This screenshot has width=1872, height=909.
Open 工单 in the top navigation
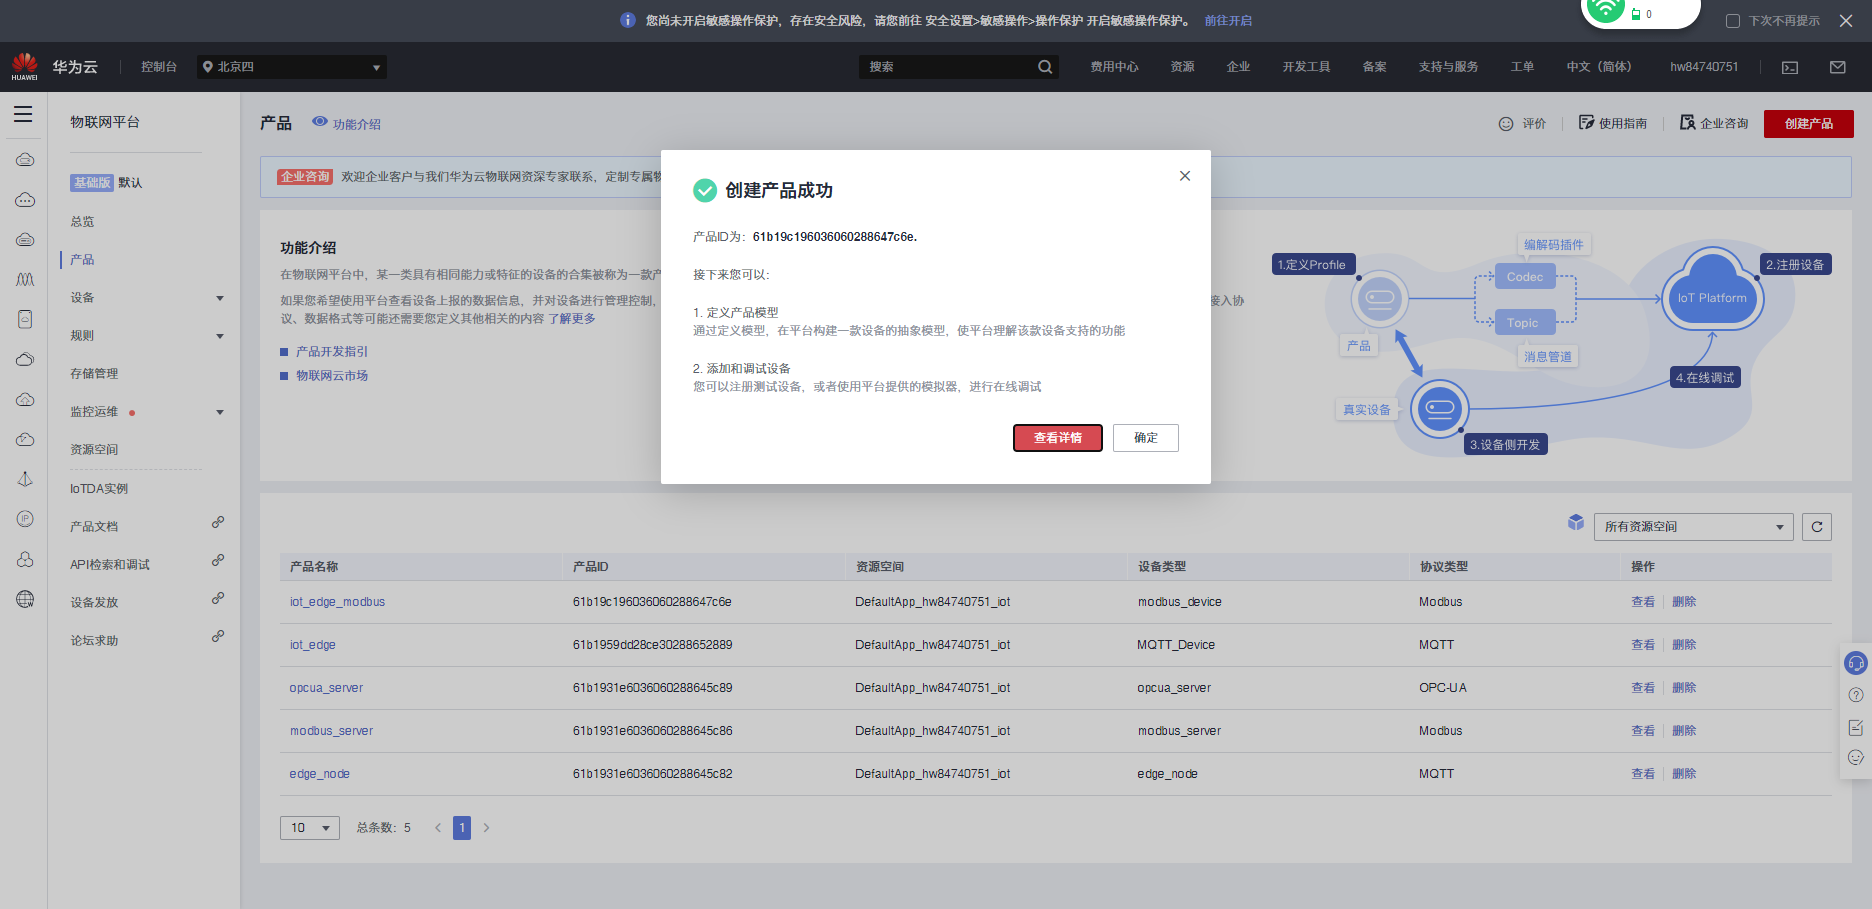(x=1522, y=67)
